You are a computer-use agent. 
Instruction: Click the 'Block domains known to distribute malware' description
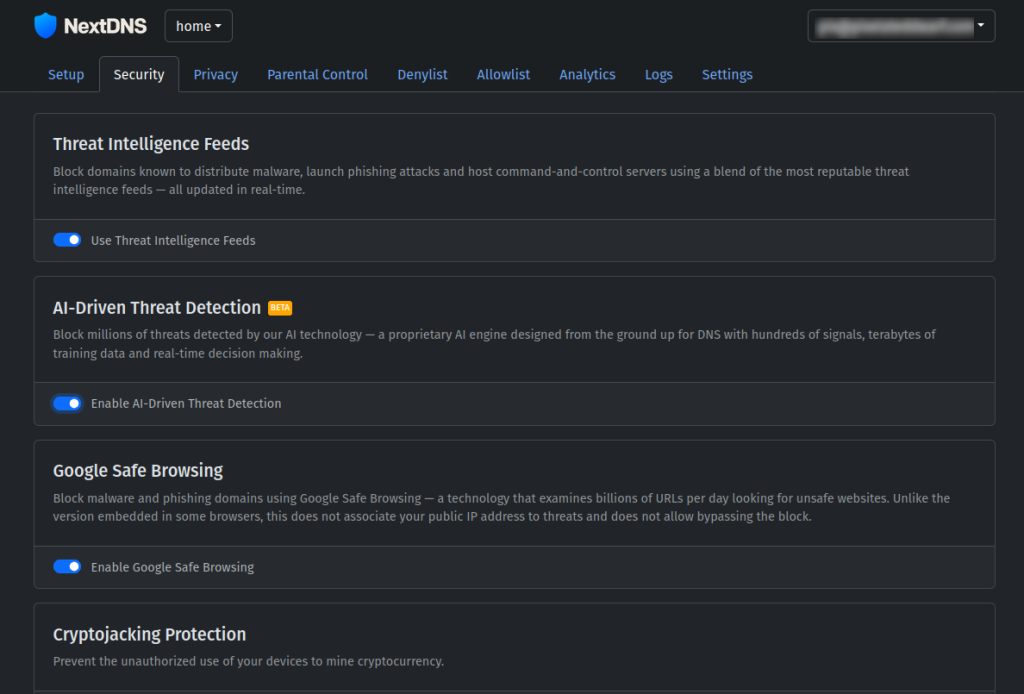[x=481, y=181]
